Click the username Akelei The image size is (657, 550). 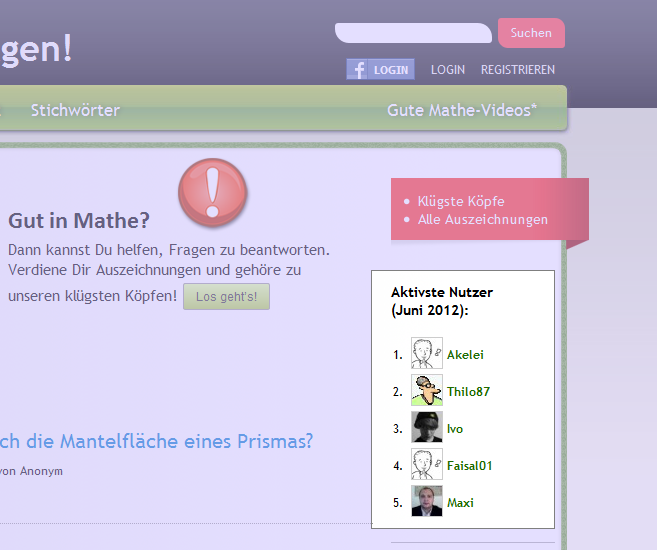coord(466,355)
